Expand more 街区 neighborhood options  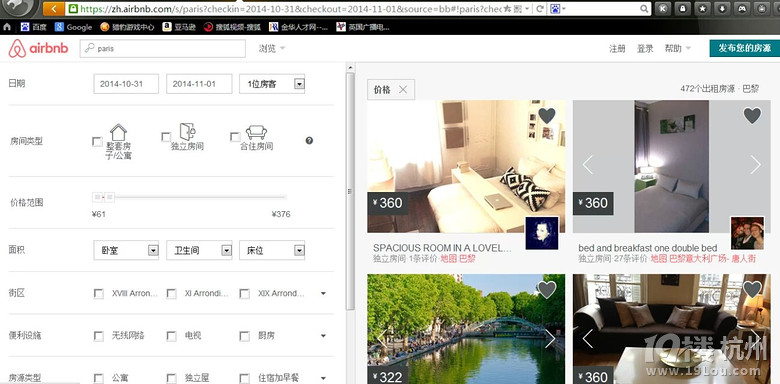coord(323,293)
